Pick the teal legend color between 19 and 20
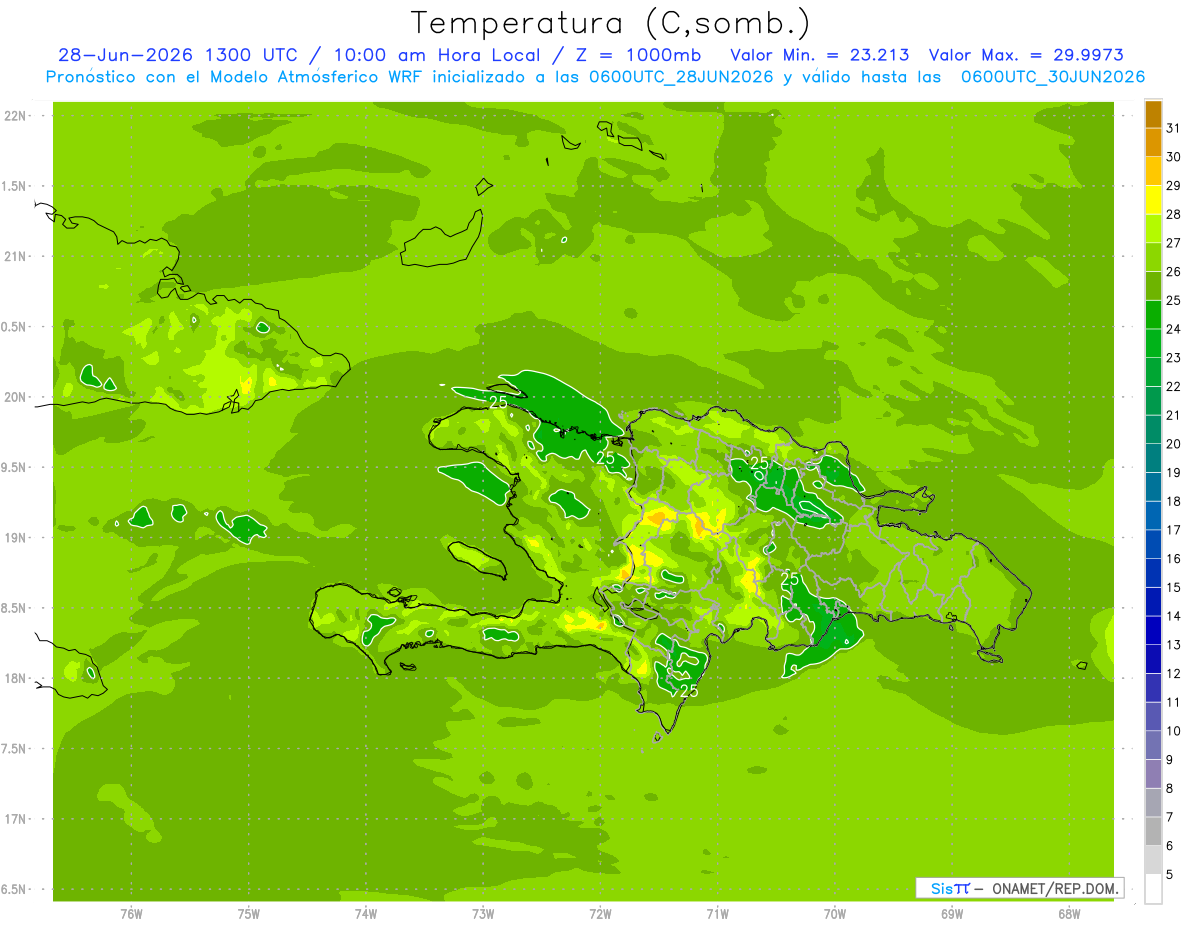The height and width of the screenshot is (927, 1200). point(1153,458)
